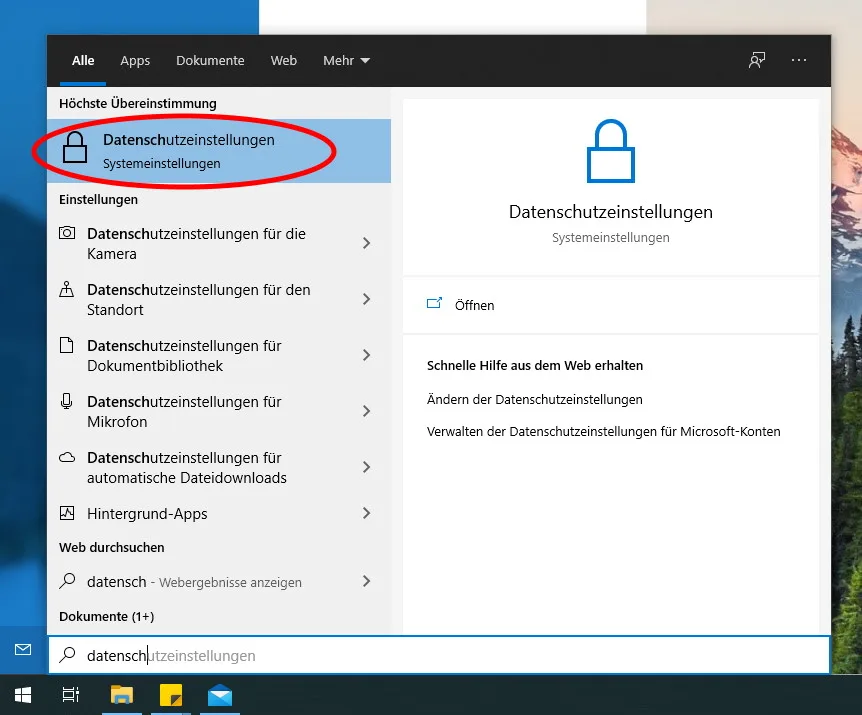
Task: Launch File Explorer from the taskbar
Action: click(121, 694)
